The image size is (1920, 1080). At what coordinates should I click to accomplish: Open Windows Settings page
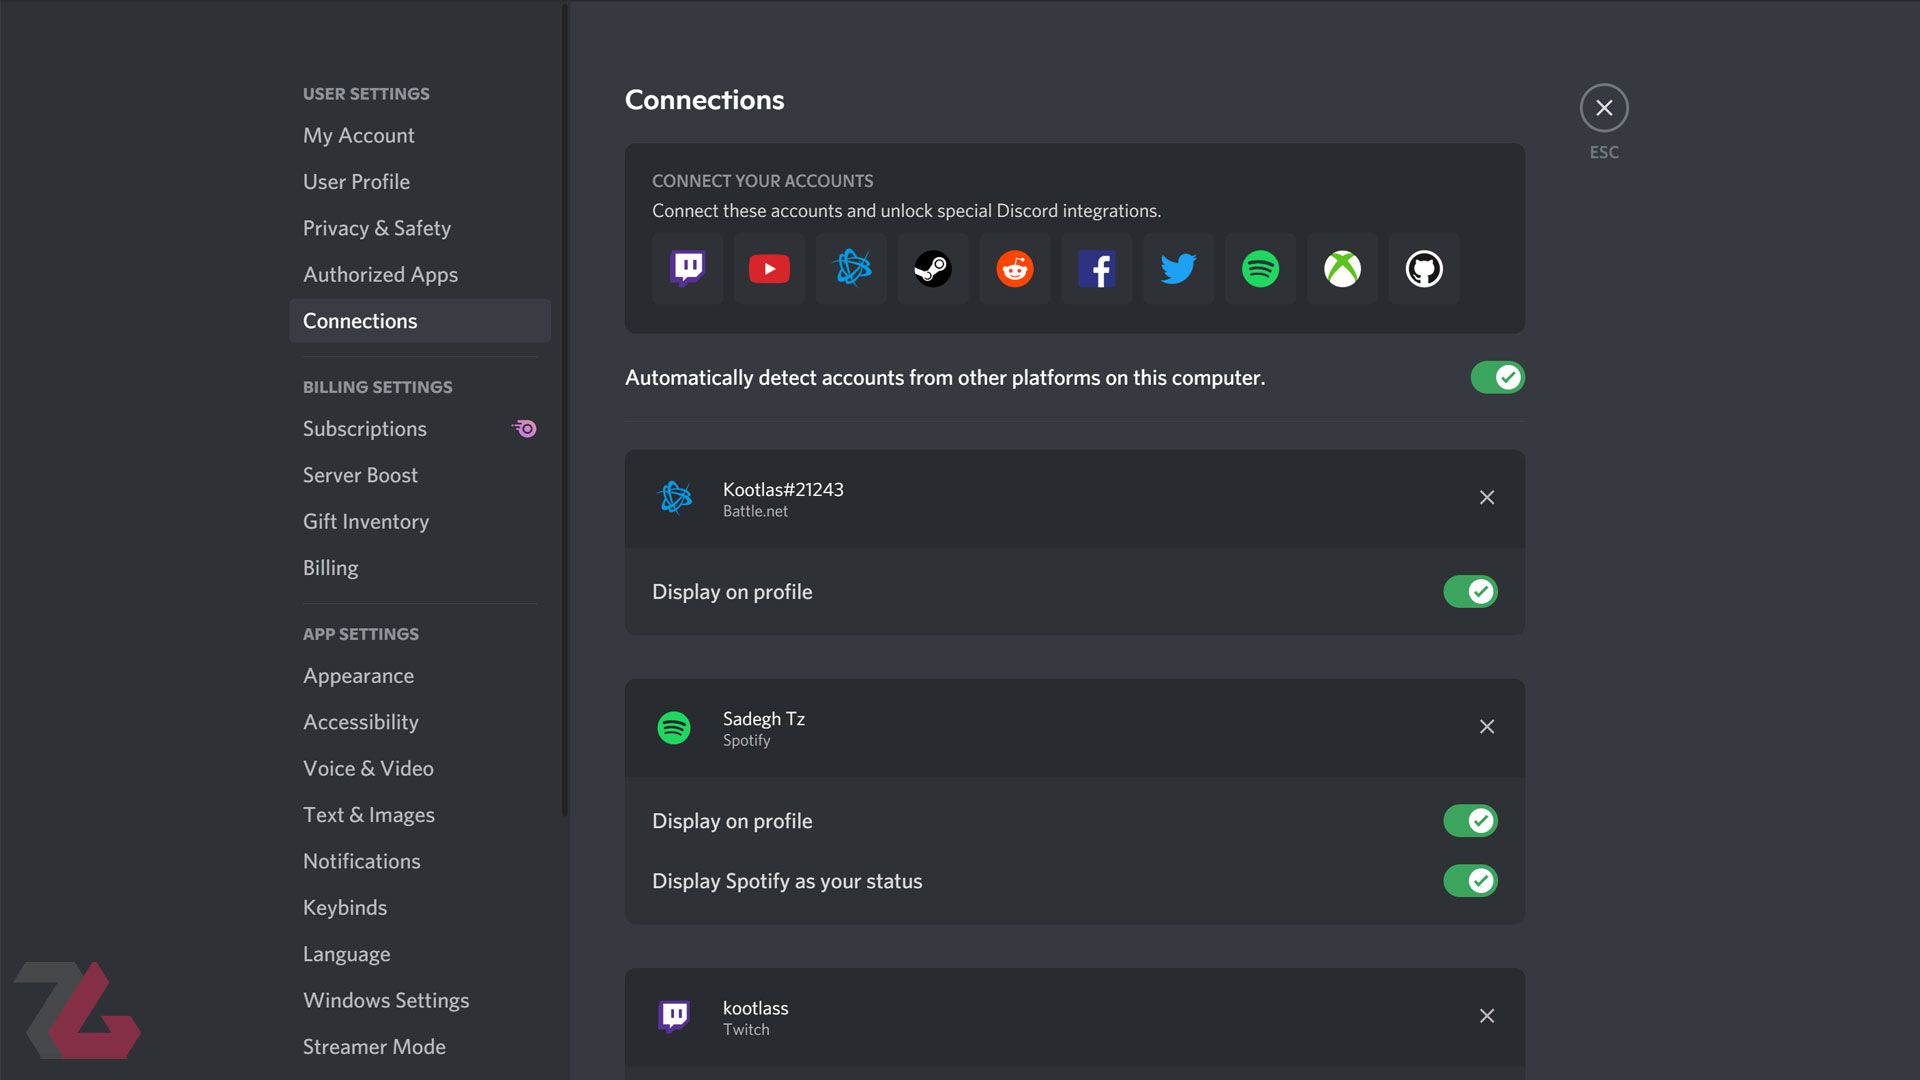tap(420, 1001)
